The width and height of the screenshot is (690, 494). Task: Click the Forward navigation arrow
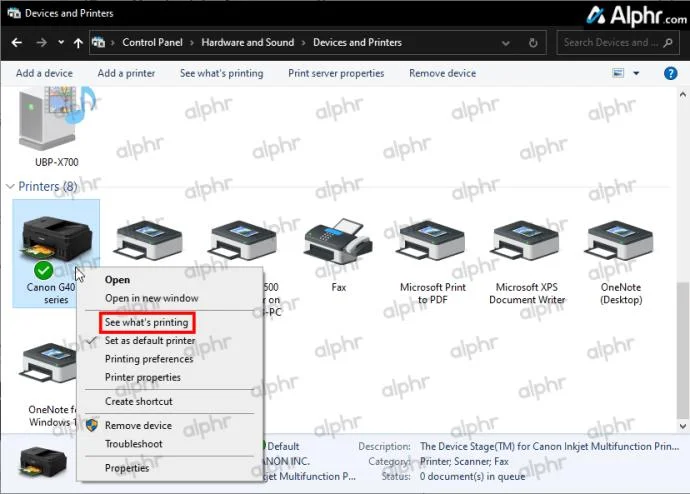tap(41, 43)
